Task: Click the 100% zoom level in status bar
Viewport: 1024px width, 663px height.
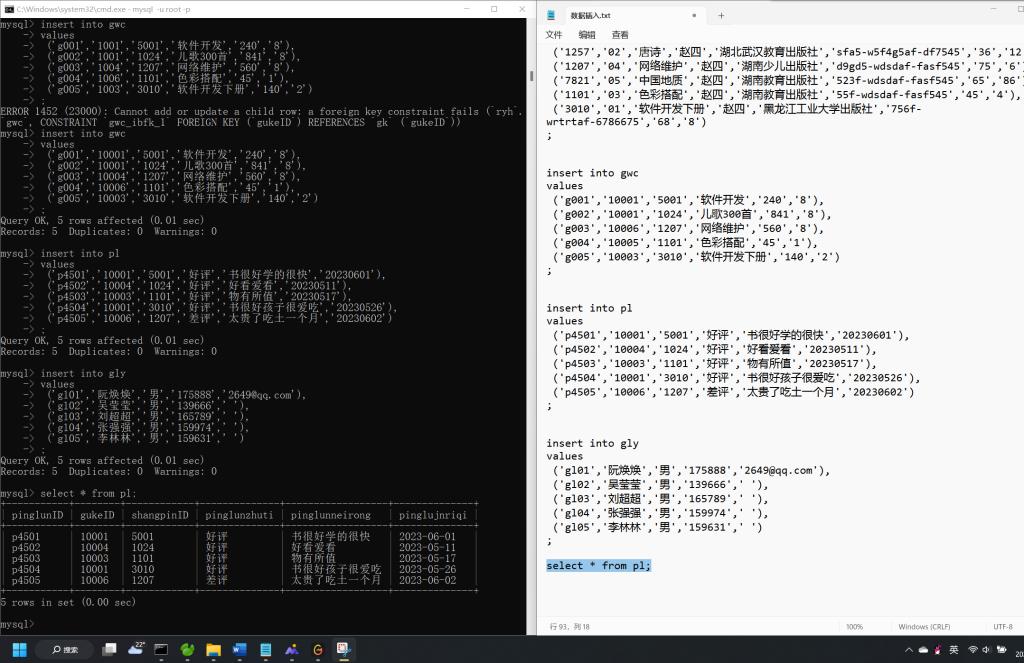Action: click(x=854, y=626)
